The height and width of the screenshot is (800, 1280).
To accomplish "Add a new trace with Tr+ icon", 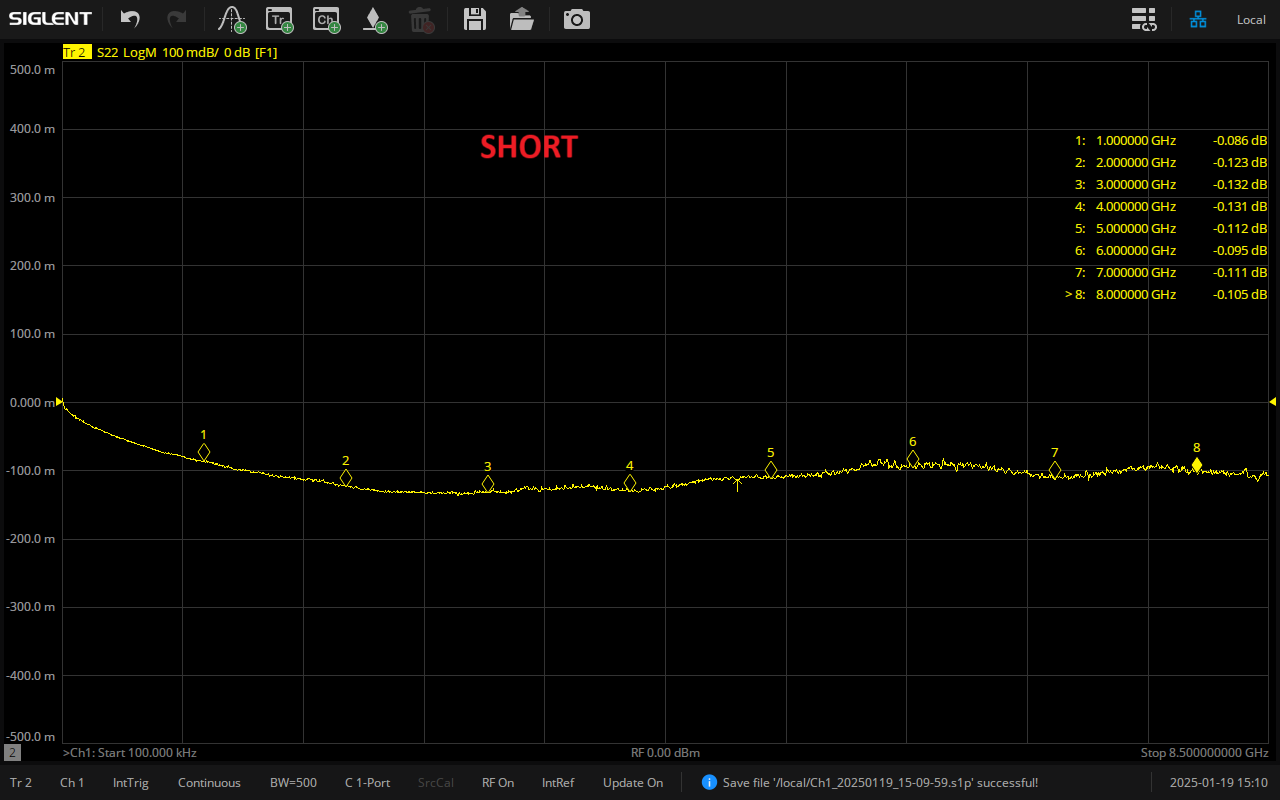I will click(x=280, y=19).
